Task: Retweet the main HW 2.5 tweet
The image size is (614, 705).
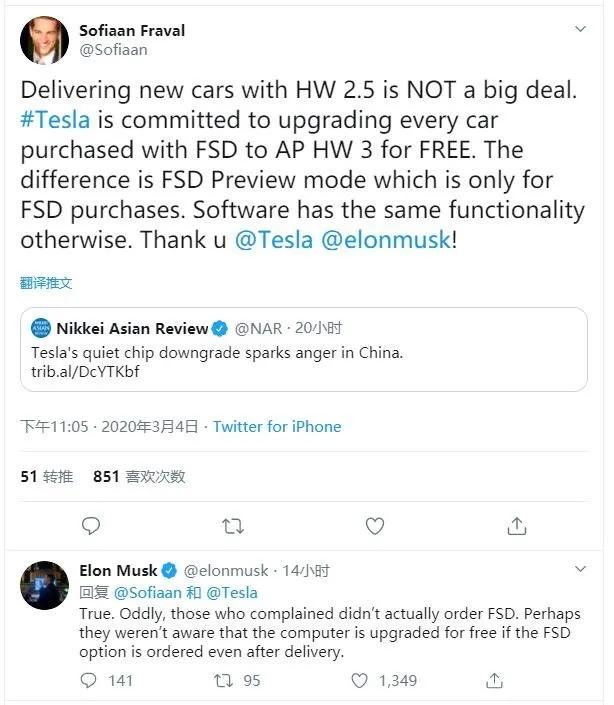Action: [233, 525]
